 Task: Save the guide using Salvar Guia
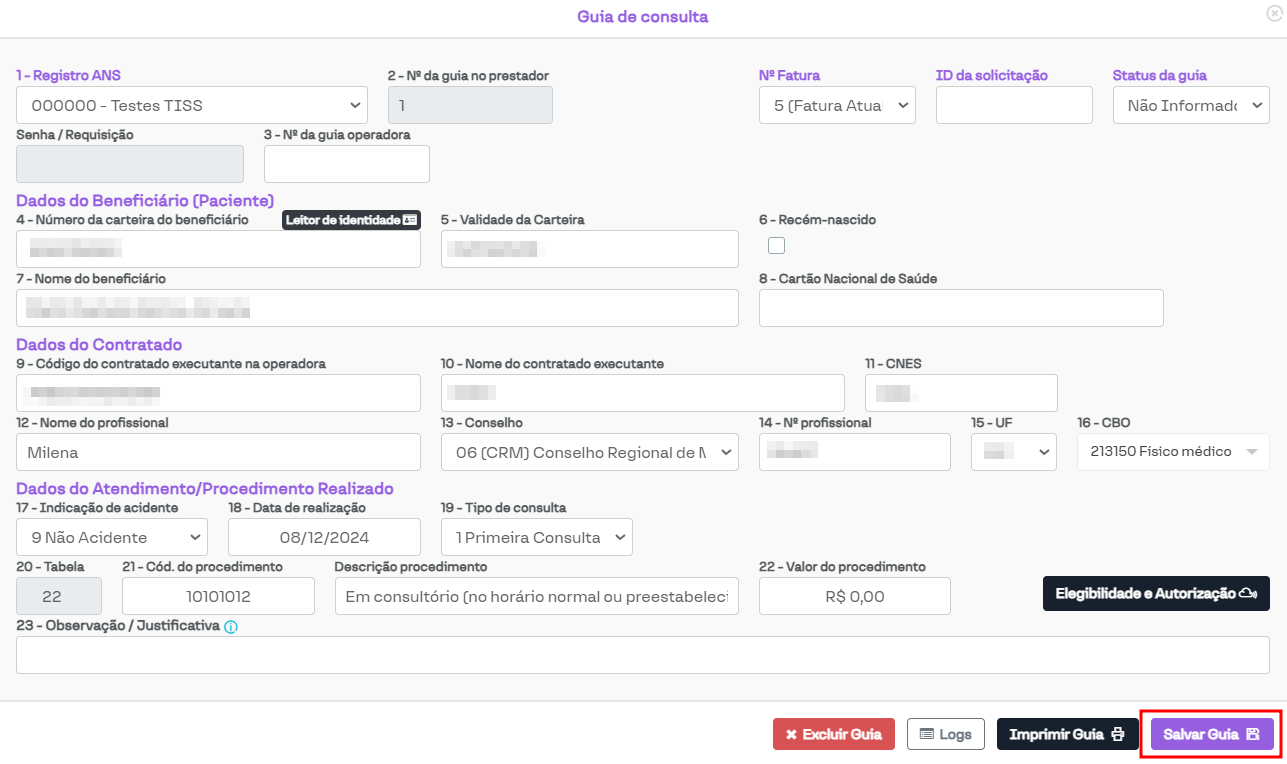click(x=1212, y=734)
